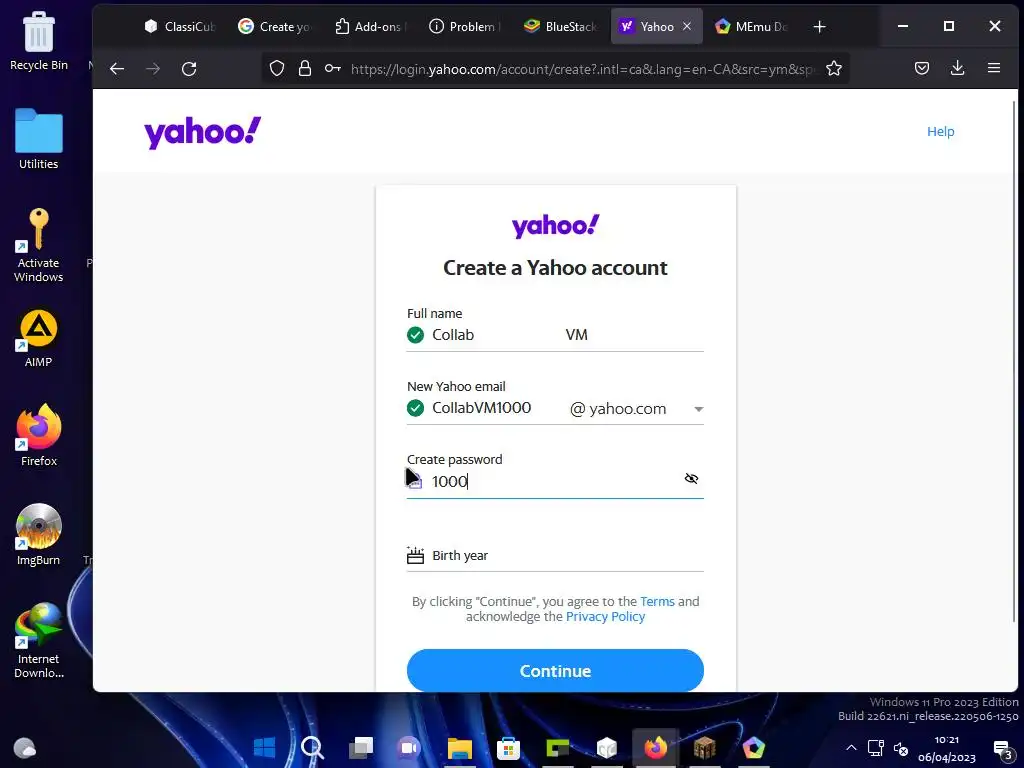Click the forward navigation arrow
The height and width of the screenshot is (768, 1024).
tap(153, 69)
